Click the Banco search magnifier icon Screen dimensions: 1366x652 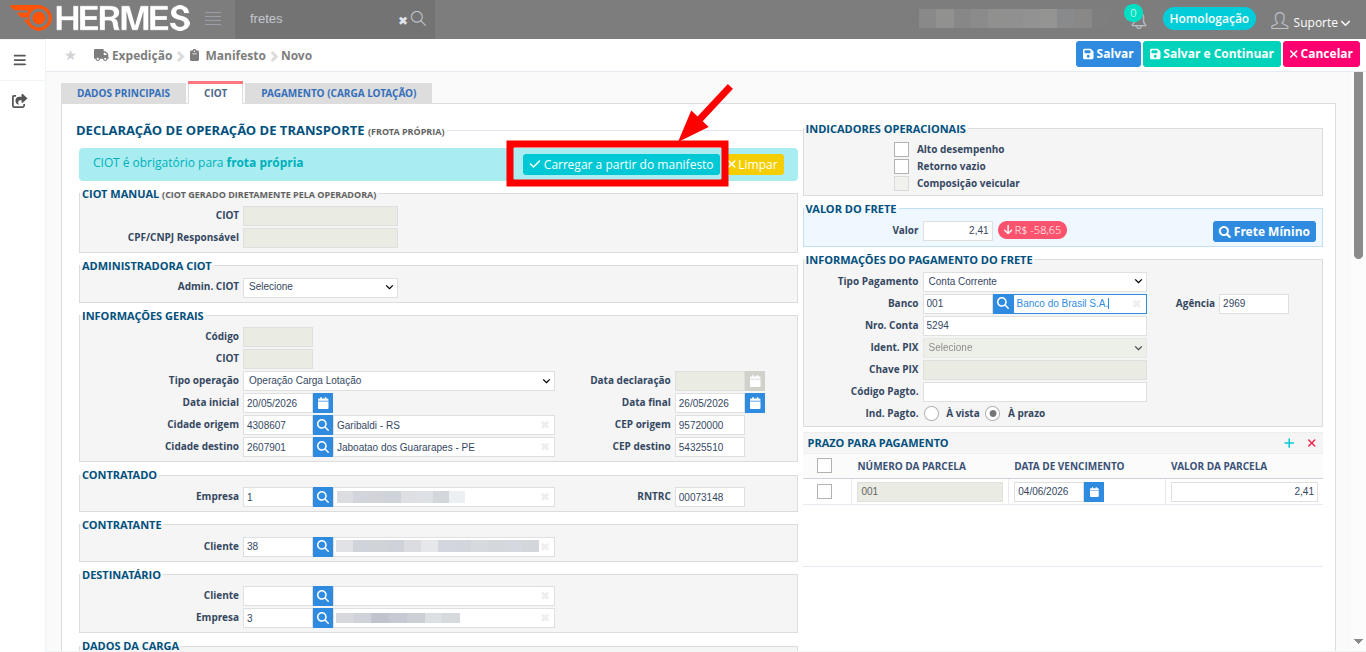(1003, 303)
